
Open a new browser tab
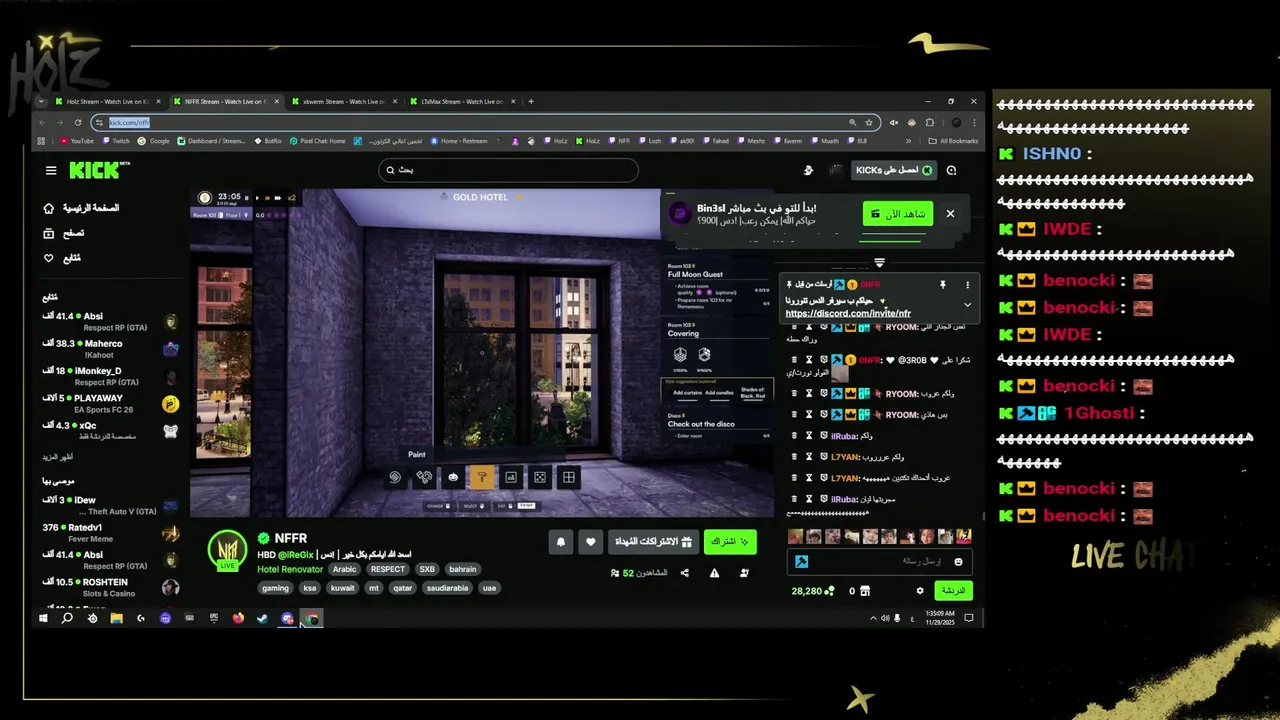(531, 101)
